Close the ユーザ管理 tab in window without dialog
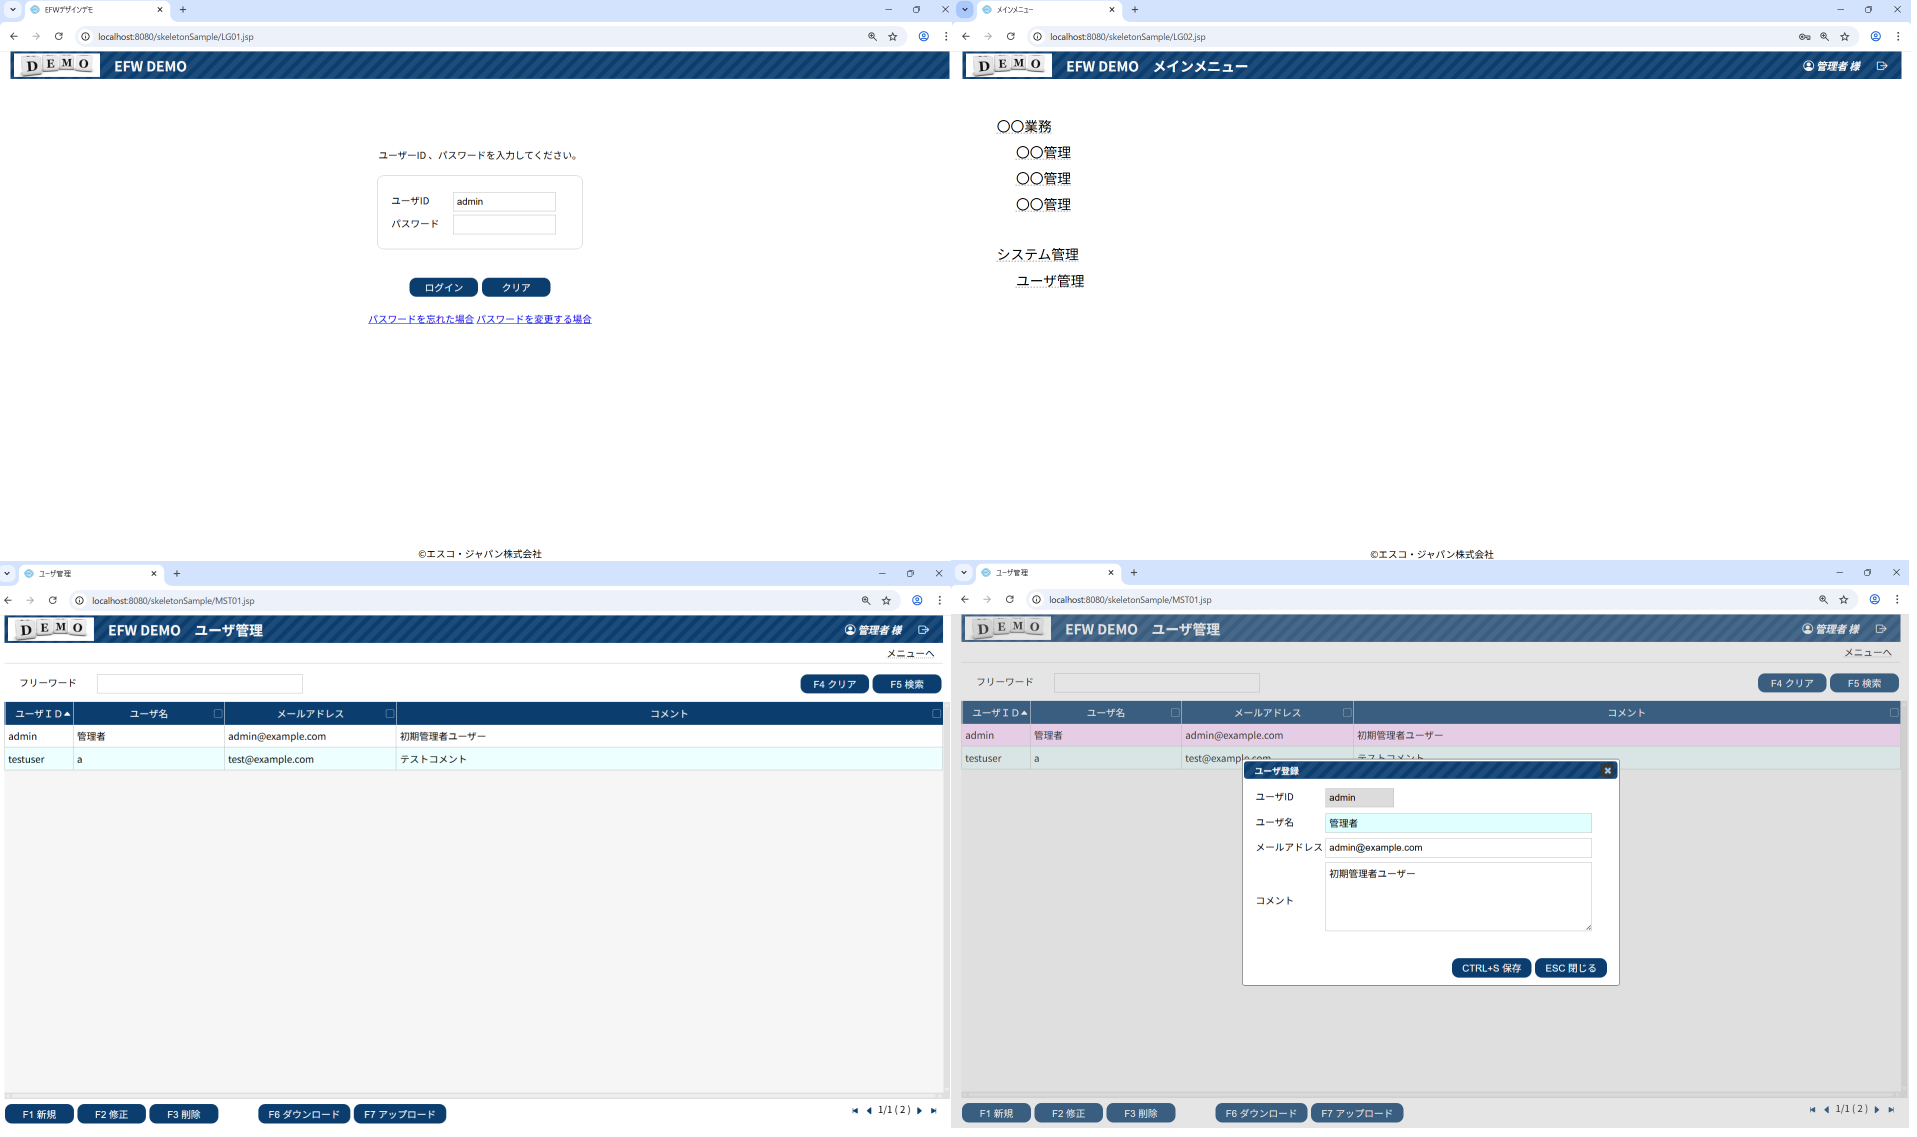The image size is (1917, 1137). [154, 574]
